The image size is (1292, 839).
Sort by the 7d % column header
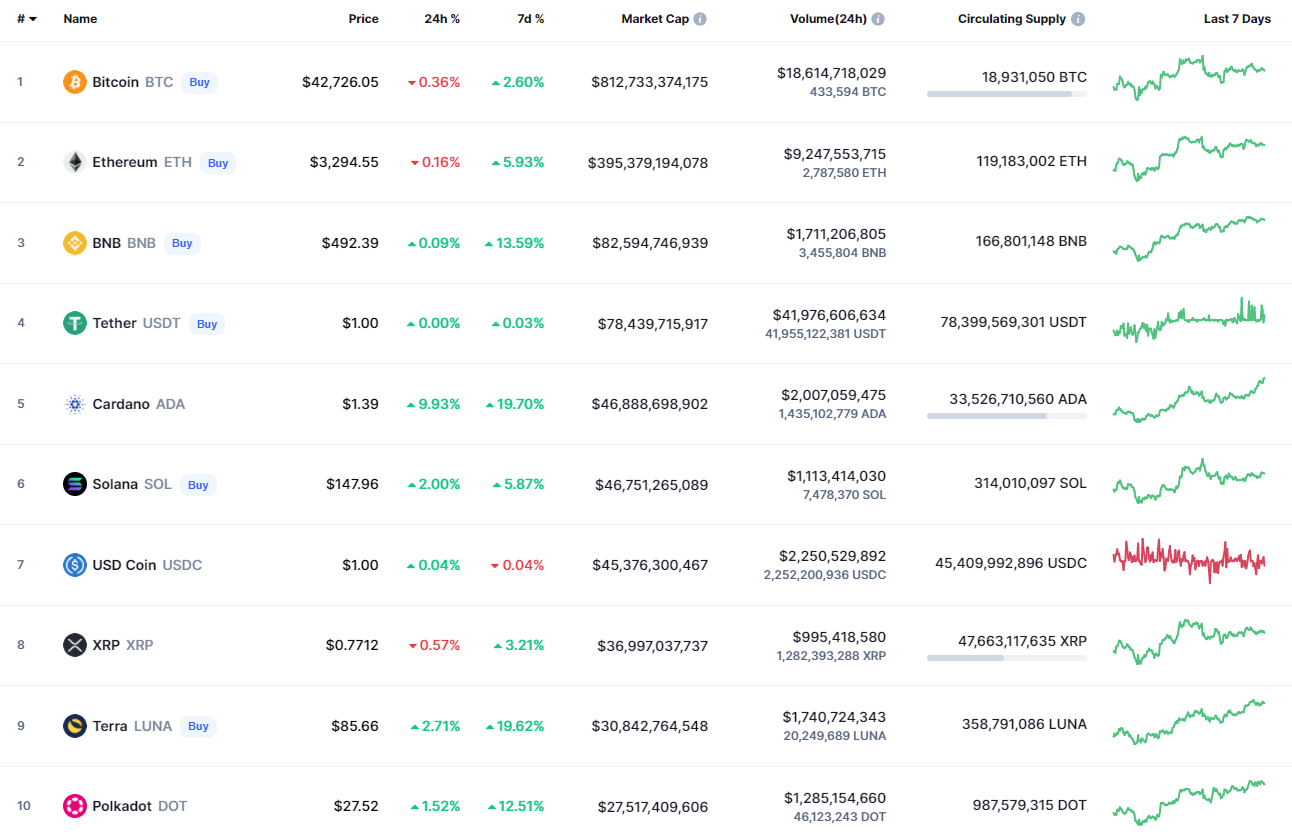click(531, 19)
